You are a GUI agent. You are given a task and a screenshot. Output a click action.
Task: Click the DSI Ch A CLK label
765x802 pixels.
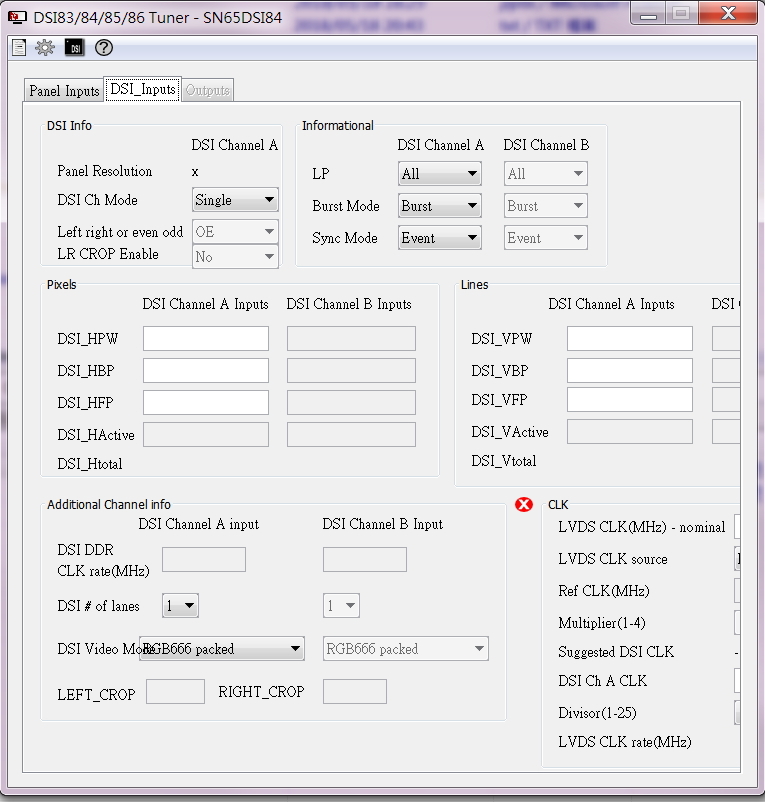pyautogui.click(x=602, y=681)
